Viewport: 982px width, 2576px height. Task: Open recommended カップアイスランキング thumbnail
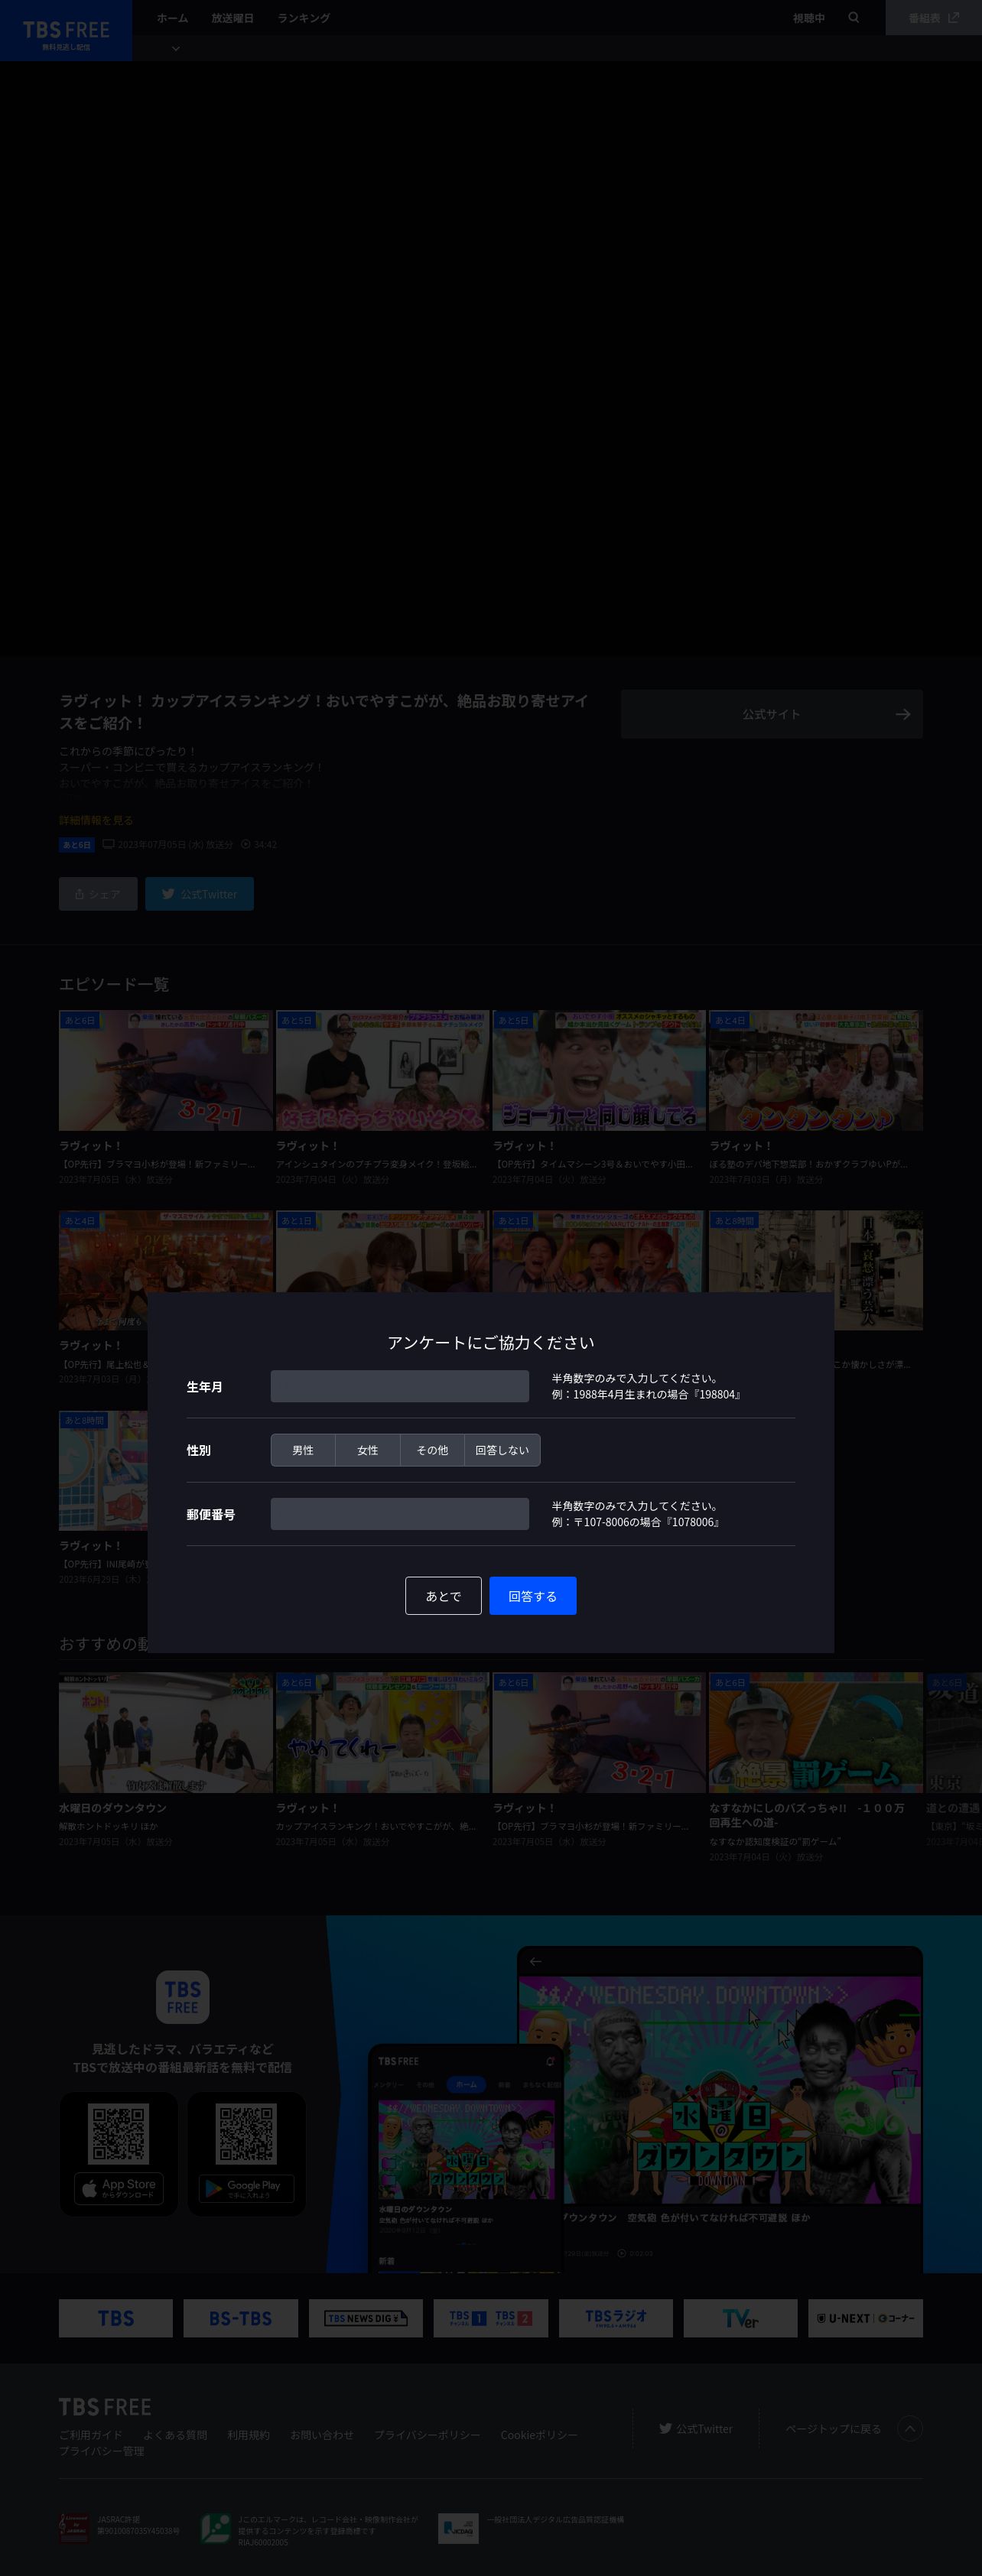[382, 1733]
